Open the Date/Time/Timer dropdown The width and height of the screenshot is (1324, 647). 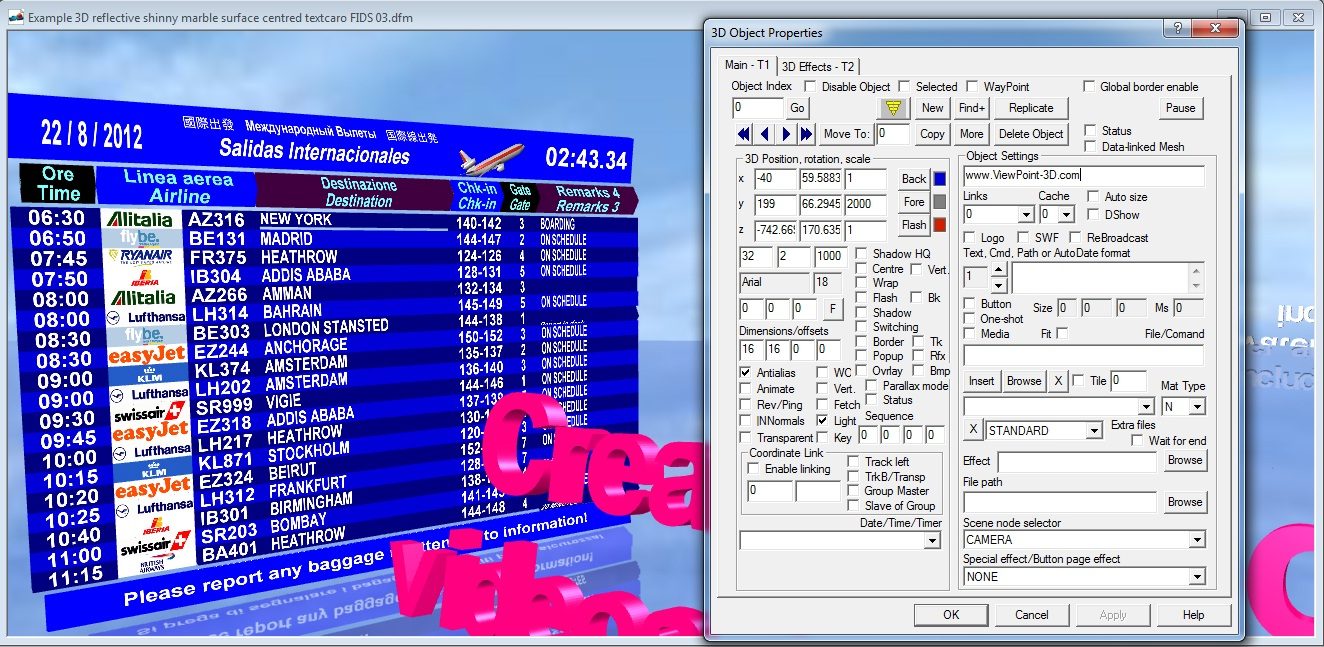pos(932,541)
